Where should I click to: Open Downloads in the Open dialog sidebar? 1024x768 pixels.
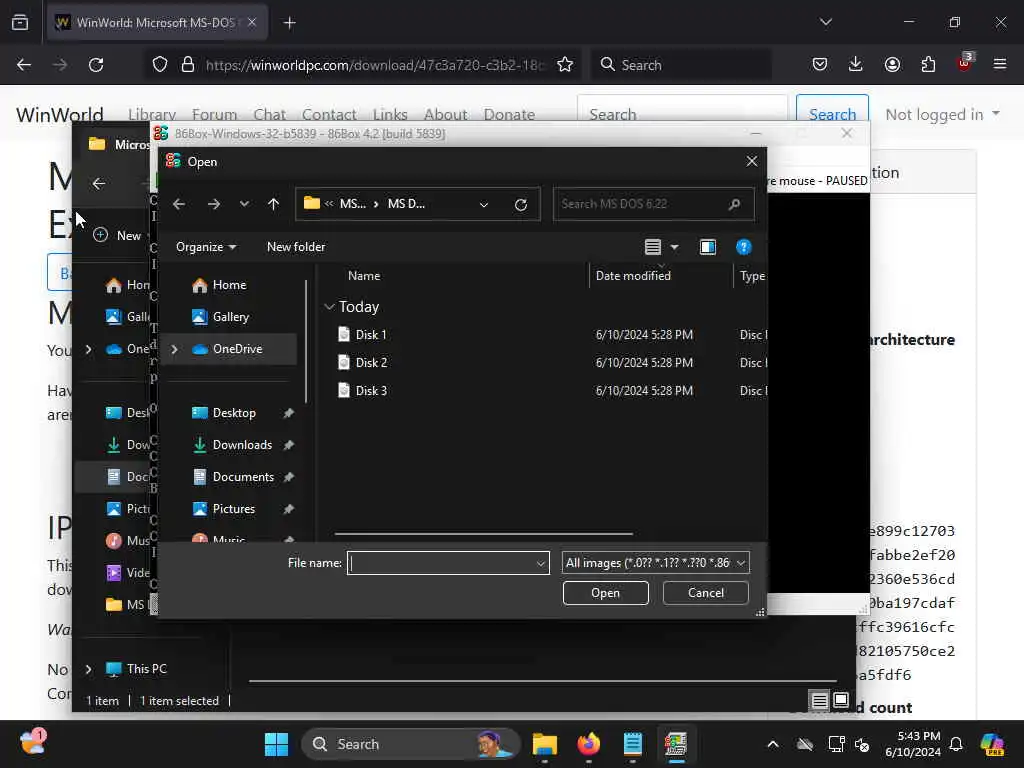coord(242,445)
